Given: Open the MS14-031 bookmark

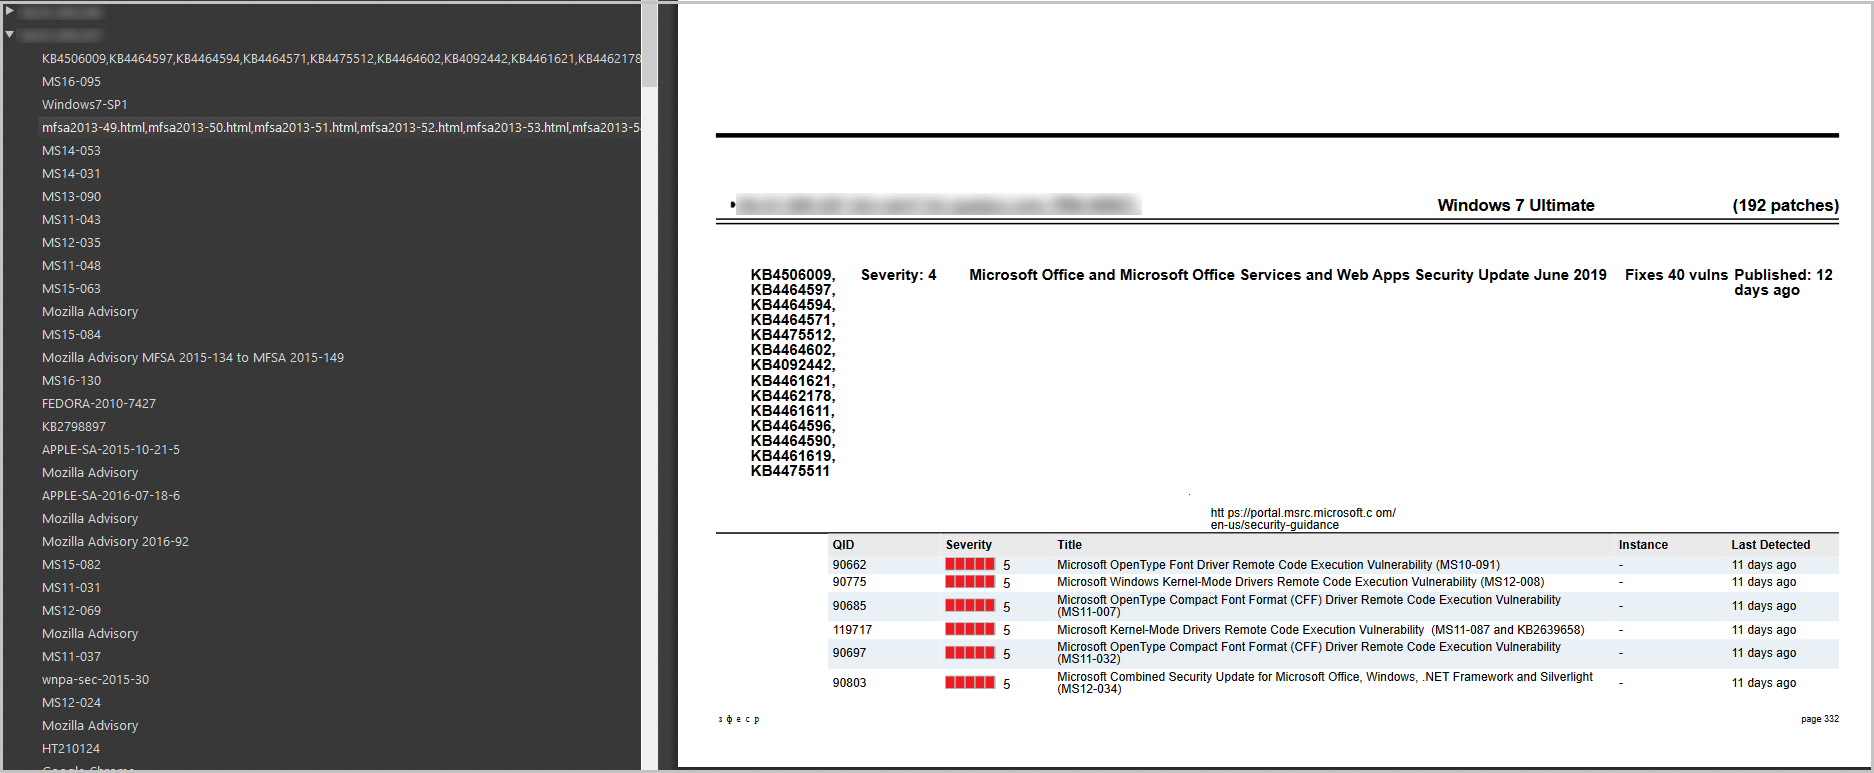Looking at the screenshot, I should click(x=71, y=174).
